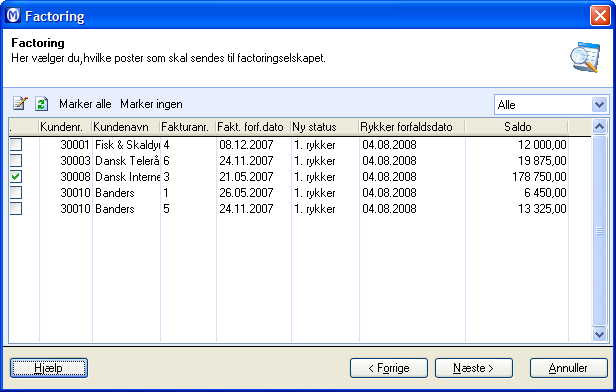The height and width of the screenshot is (392, 616).
Task: Cancel with Annuller button
Action: tap(568, 368)
